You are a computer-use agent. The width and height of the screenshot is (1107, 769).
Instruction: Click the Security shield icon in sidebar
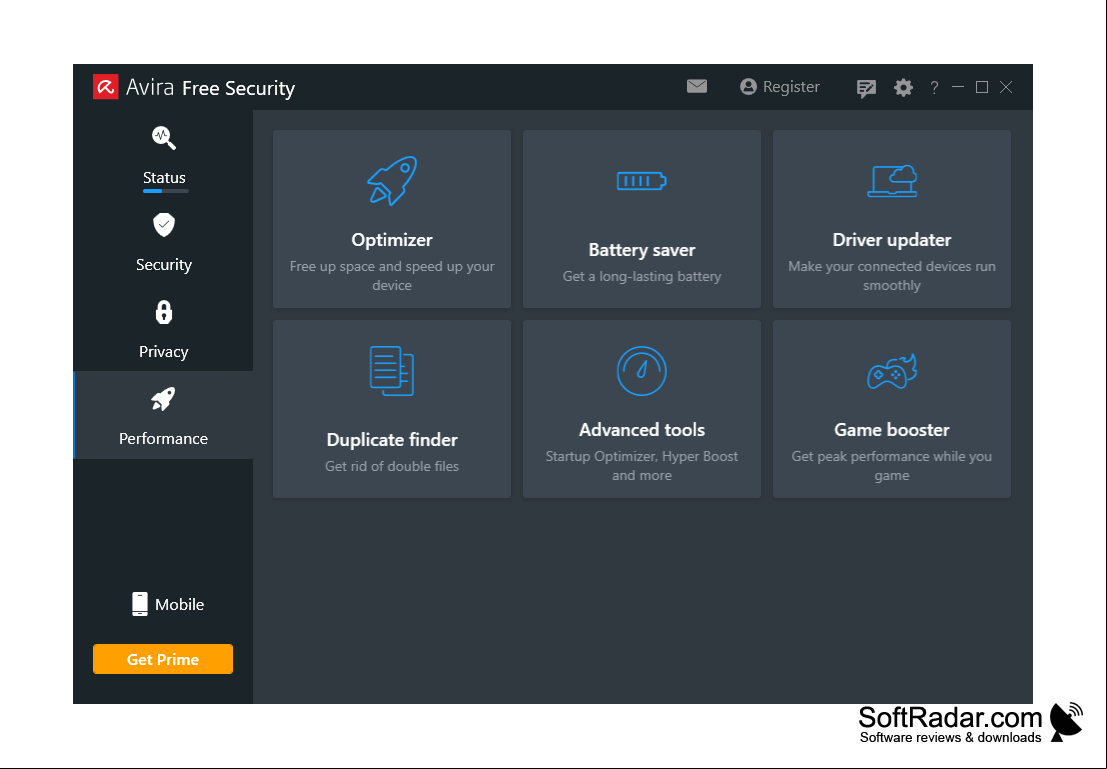164,225
